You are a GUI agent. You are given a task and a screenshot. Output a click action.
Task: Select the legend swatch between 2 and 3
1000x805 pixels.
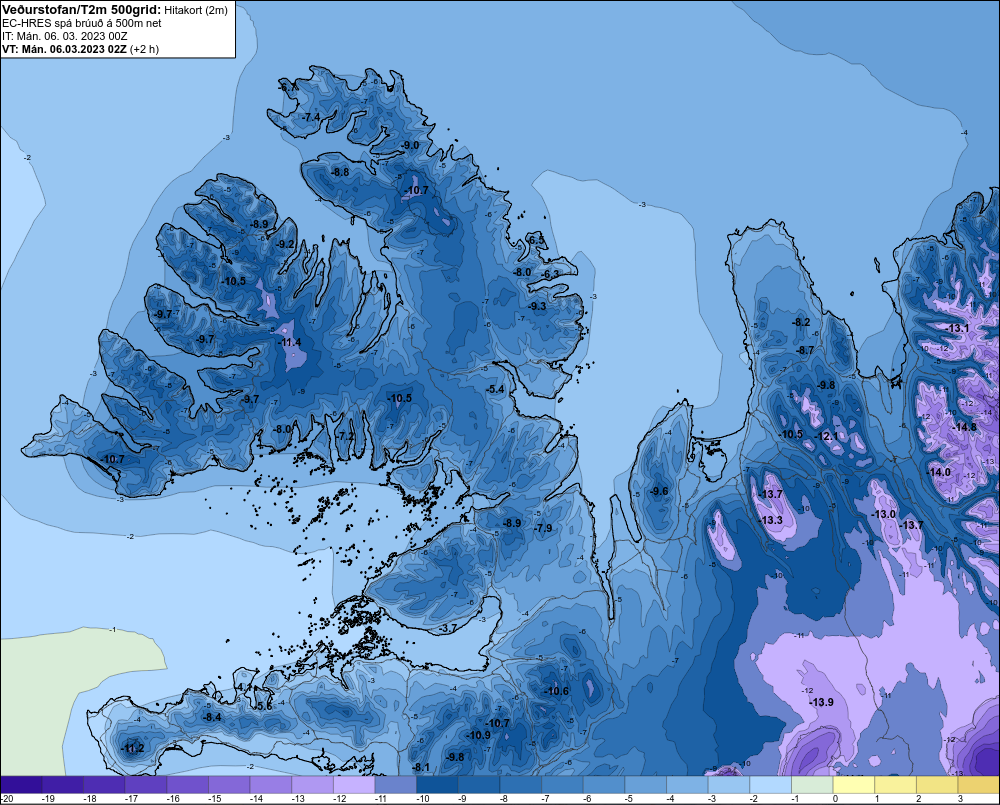point(938,785)
